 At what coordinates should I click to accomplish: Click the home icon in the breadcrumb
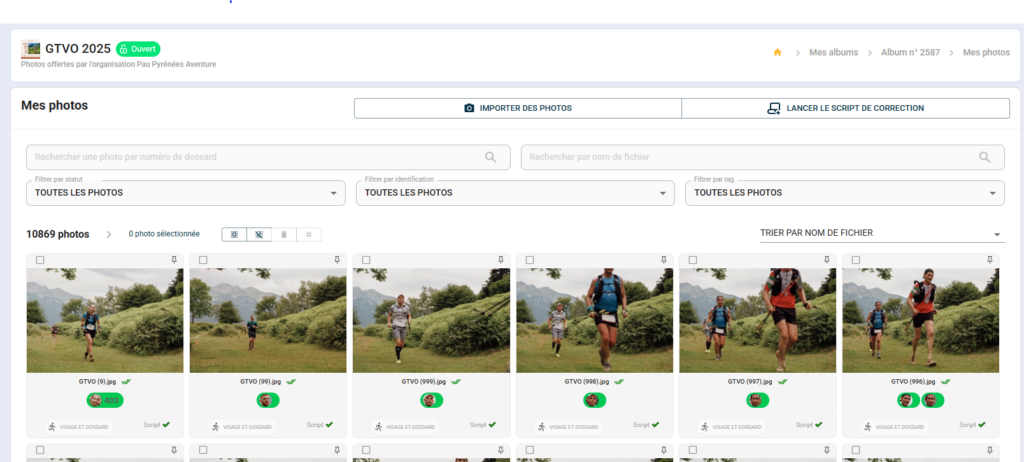coord(777,52)
